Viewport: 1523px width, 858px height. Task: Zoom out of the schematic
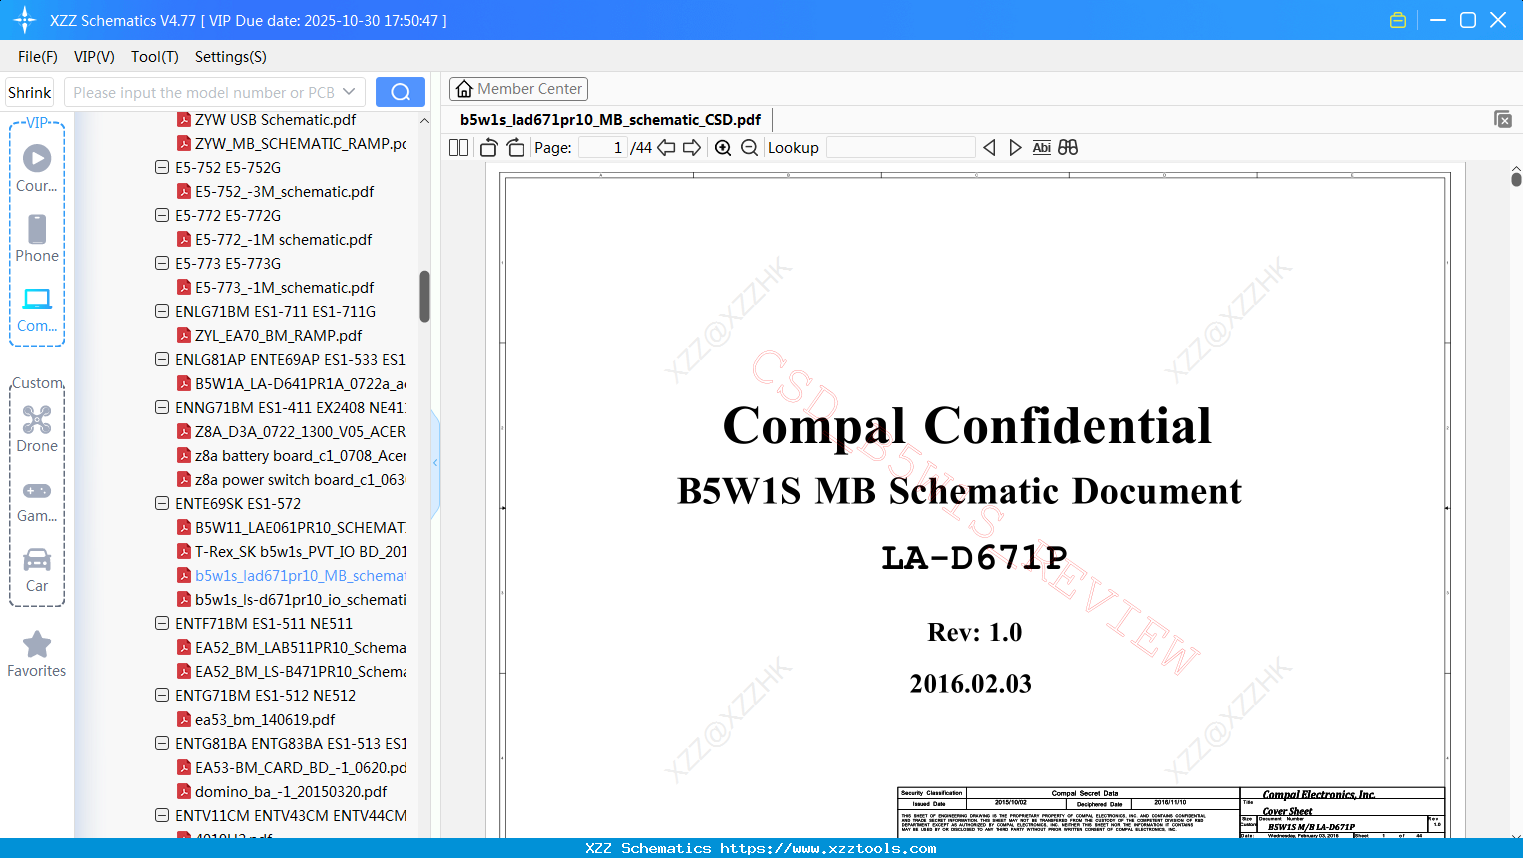coord(749,148)
